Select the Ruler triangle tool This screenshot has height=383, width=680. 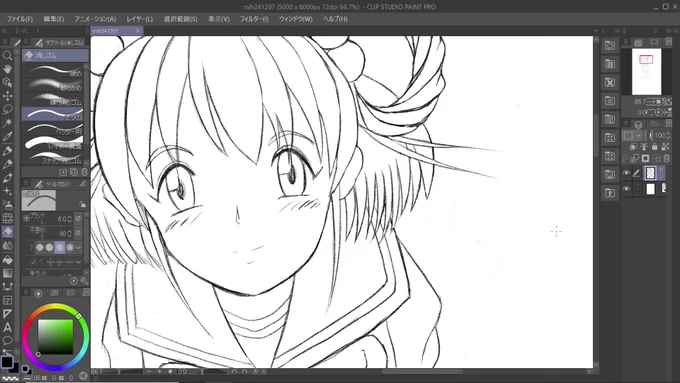7,314
